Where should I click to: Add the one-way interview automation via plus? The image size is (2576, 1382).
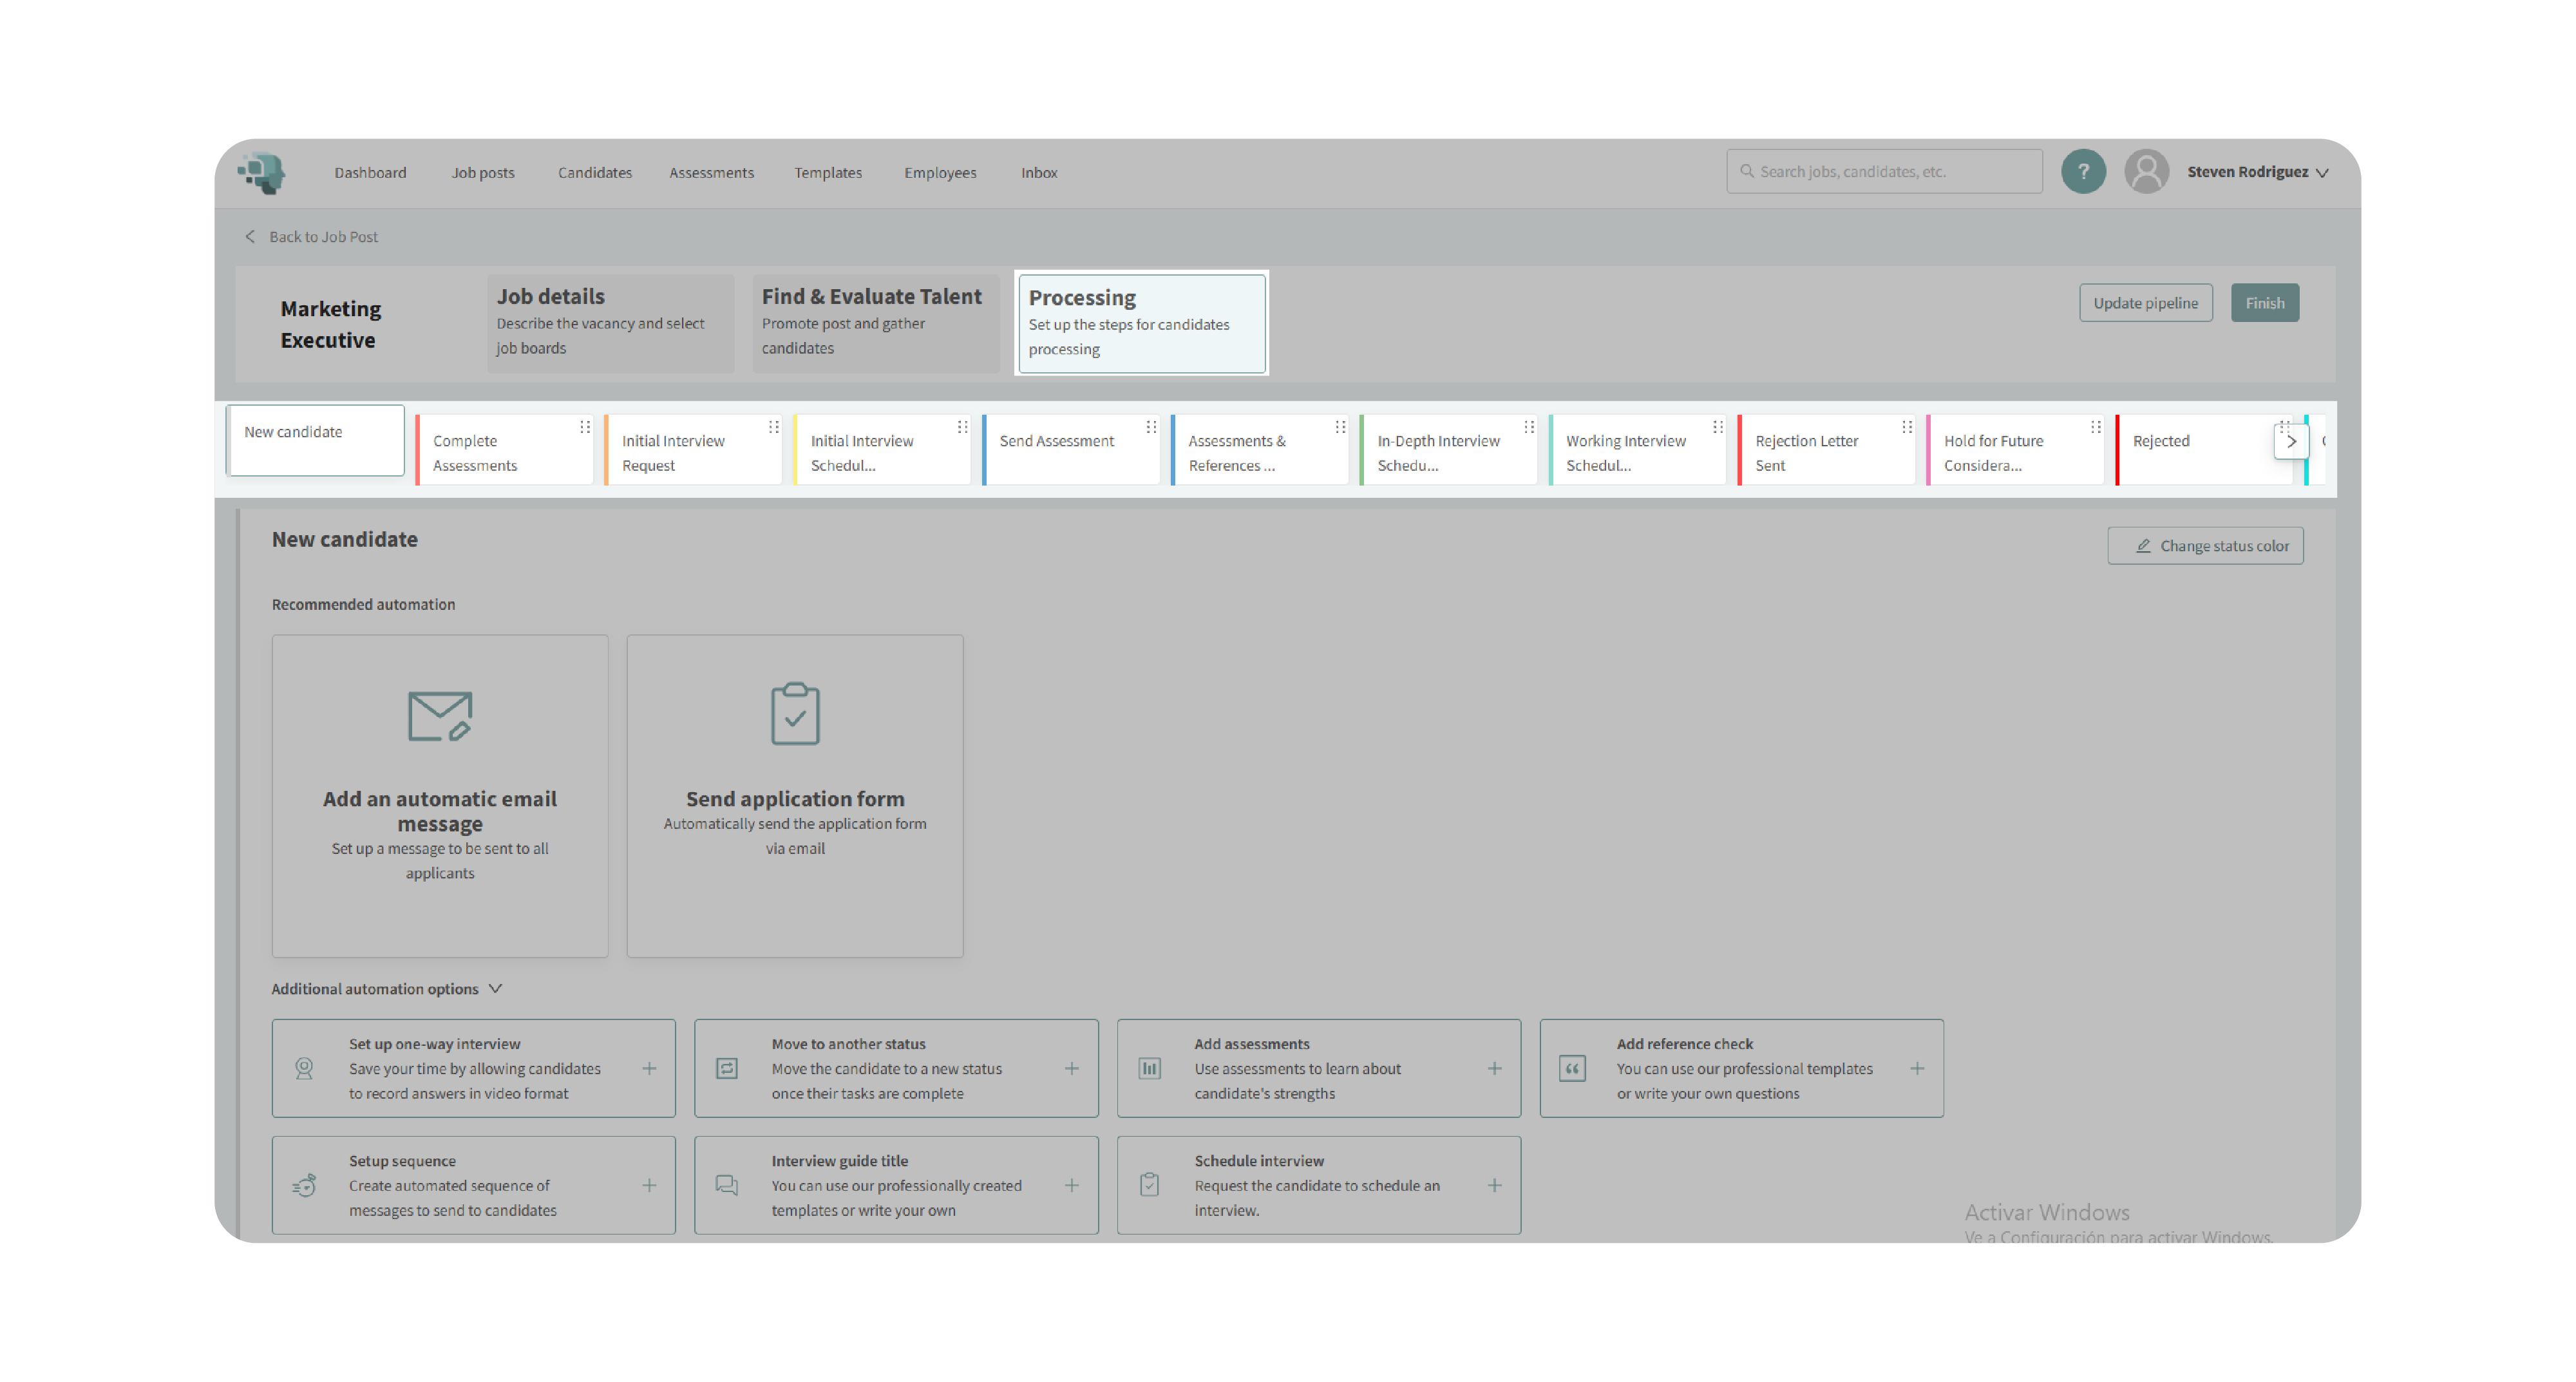[649, 1068]
